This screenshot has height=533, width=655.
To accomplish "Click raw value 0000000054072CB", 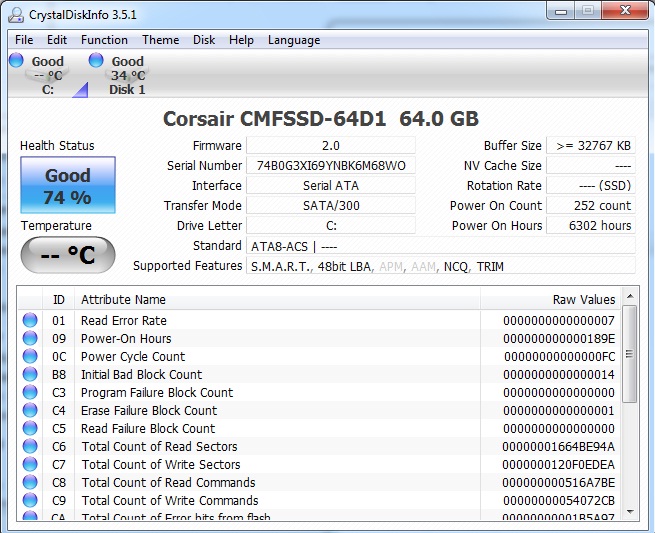I will 559,500.
